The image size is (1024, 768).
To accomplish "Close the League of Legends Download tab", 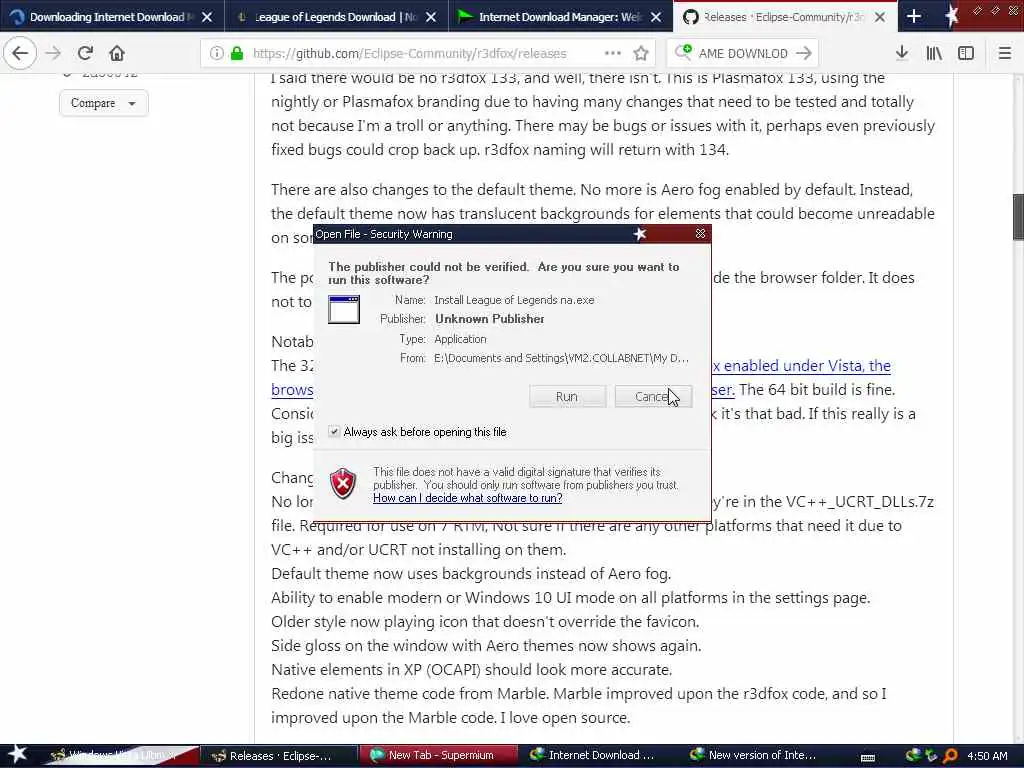I will tap(431, 17).
